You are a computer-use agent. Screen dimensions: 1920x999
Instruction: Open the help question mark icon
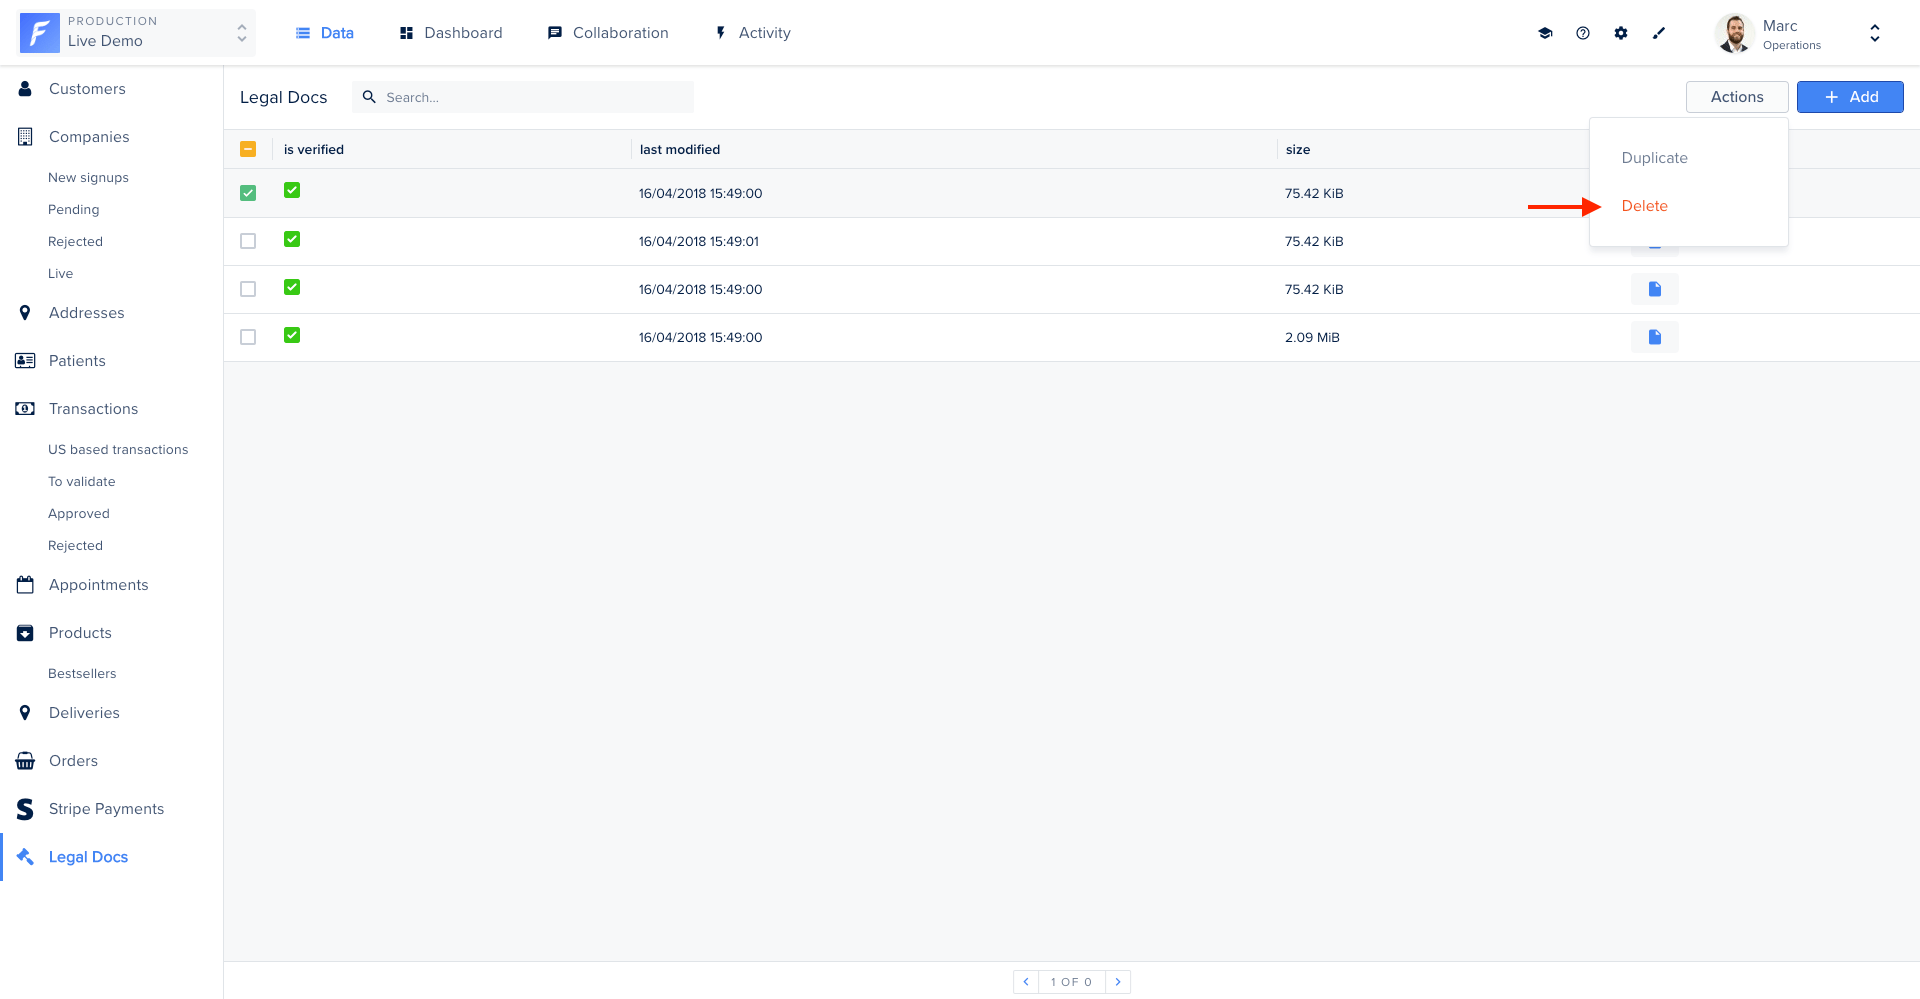[1583, 33]
